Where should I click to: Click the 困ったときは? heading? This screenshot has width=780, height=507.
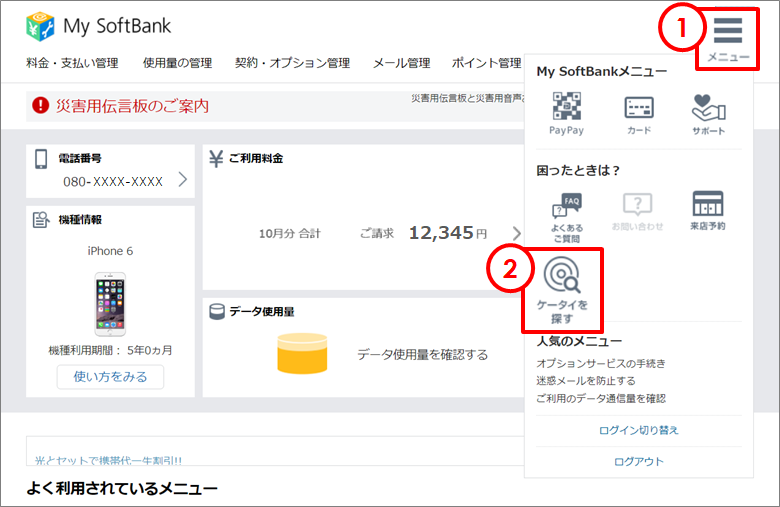click(x=578, y=171)
